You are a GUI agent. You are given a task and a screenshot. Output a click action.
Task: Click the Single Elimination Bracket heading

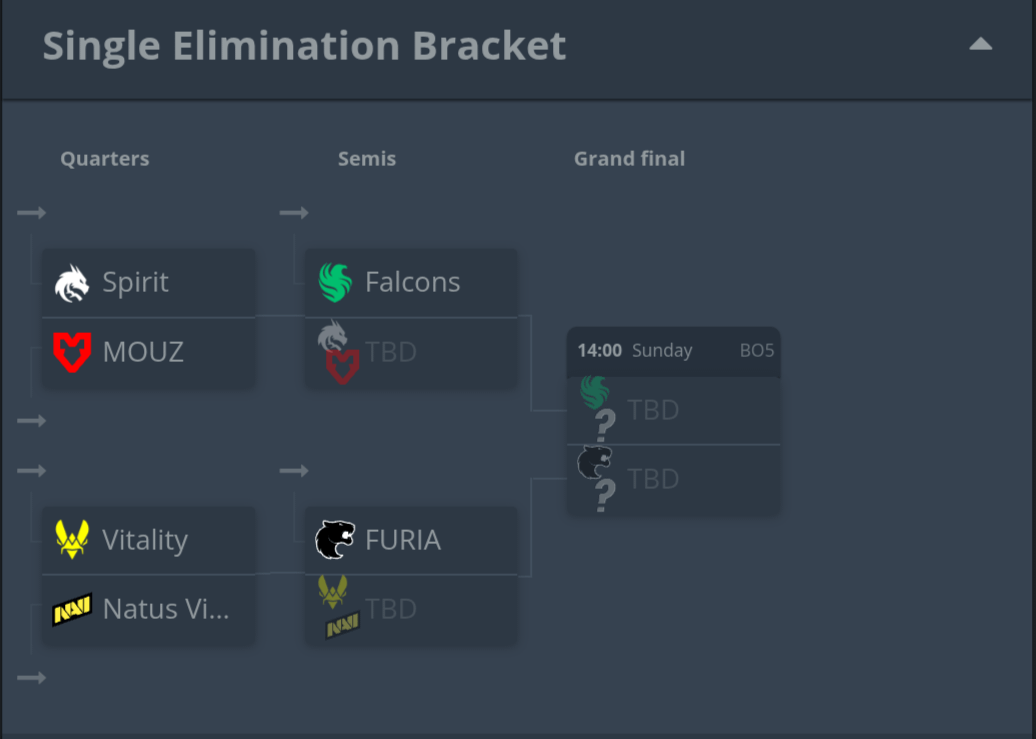(304, 46)
